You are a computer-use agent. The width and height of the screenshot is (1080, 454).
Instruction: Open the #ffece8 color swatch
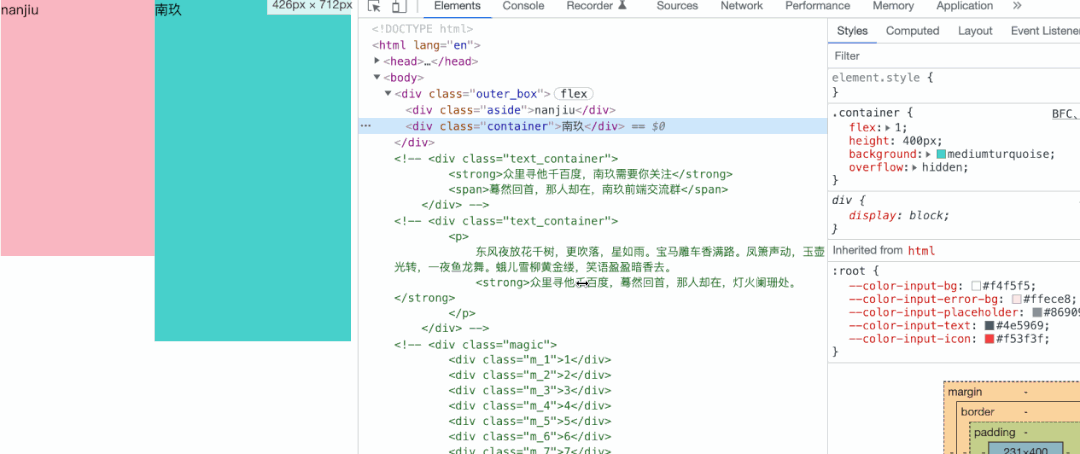point(1017,299)
